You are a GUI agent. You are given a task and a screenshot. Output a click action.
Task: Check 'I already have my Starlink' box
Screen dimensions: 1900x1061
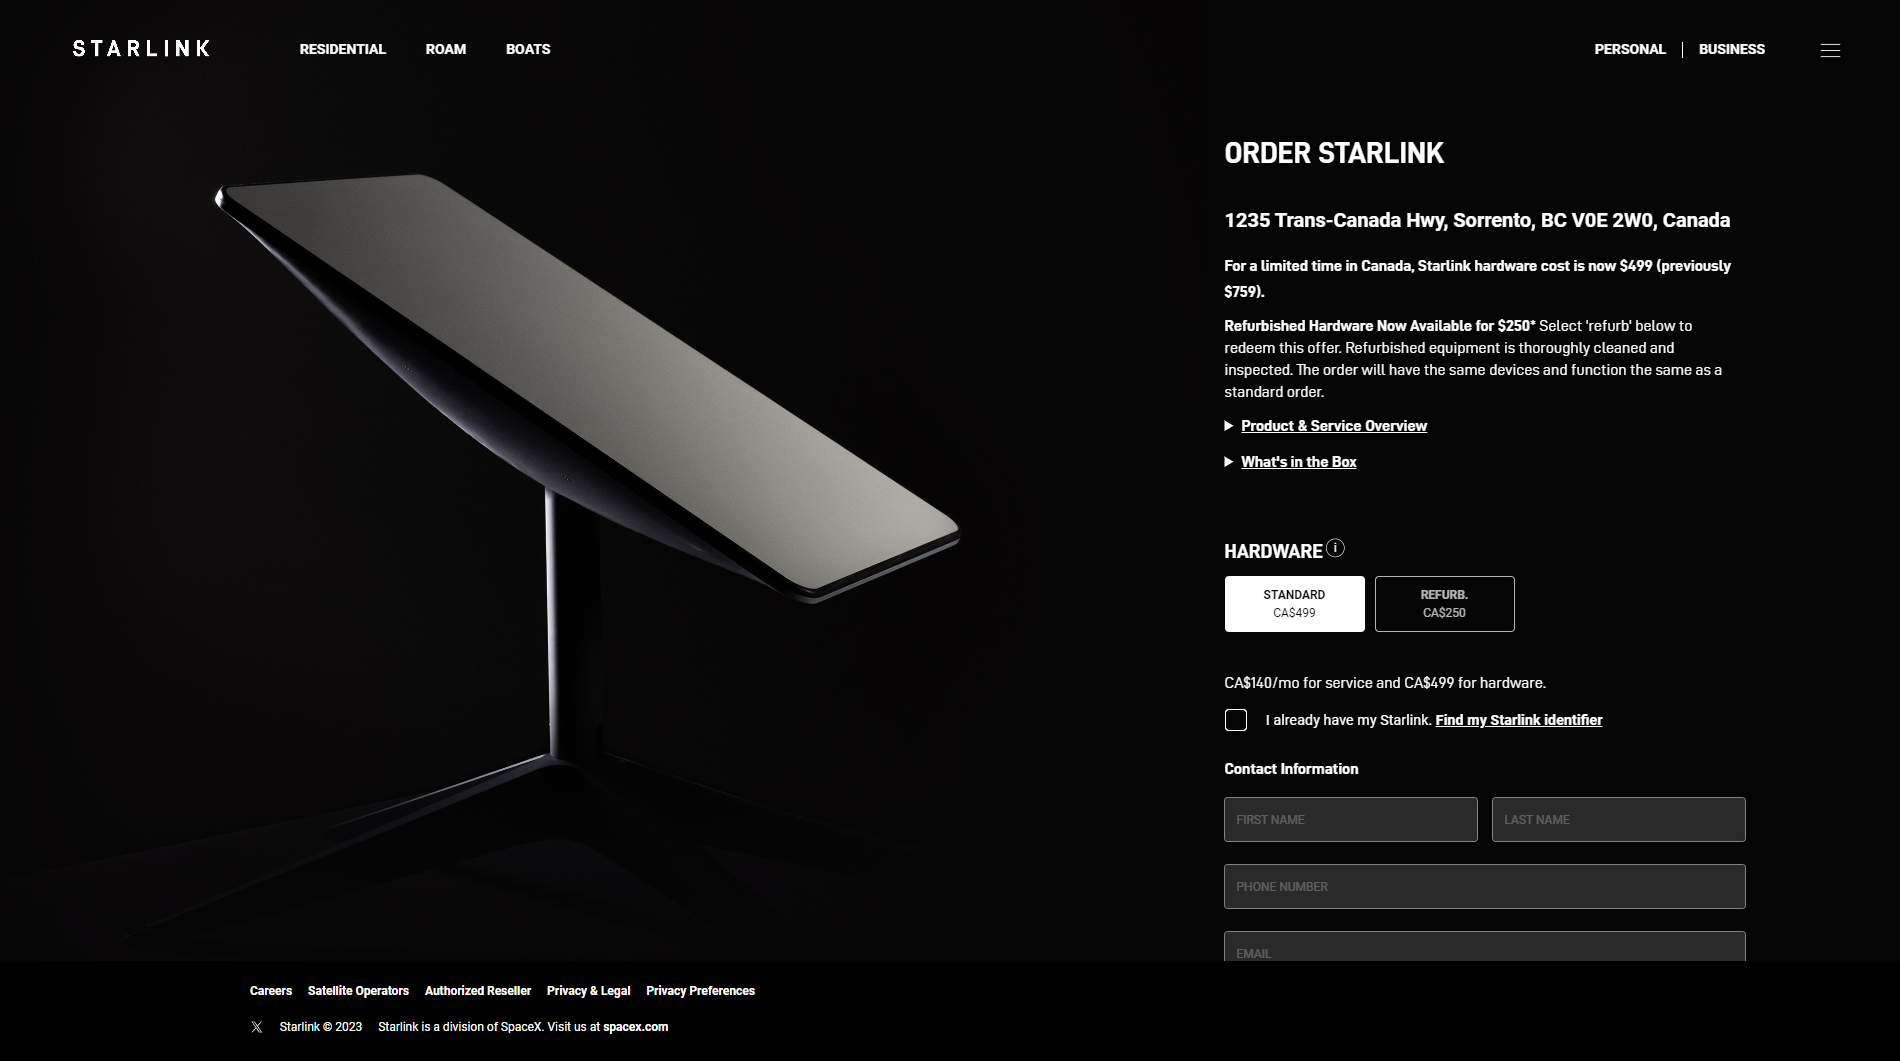tap(1236, 720)
